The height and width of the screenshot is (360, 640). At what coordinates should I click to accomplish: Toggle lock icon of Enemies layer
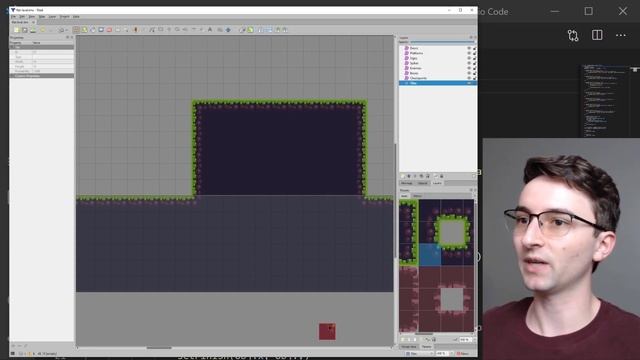pos(474,68)
